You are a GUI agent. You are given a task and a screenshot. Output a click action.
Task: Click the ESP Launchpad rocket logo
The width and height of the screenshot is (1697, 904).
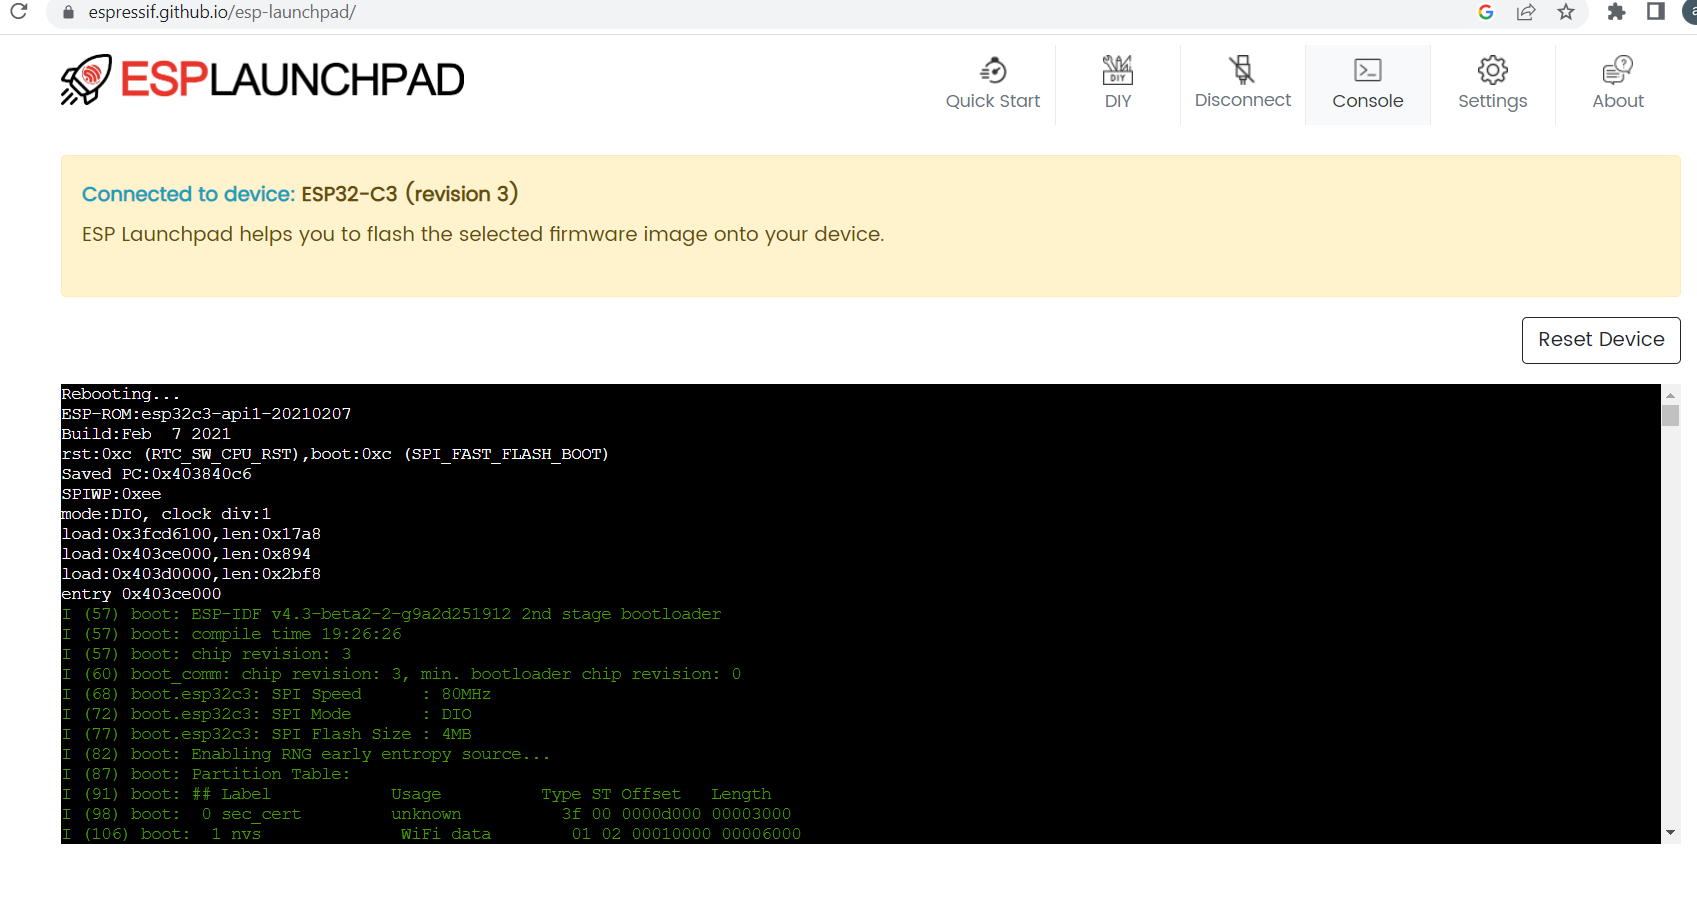[x=86, y=80]
